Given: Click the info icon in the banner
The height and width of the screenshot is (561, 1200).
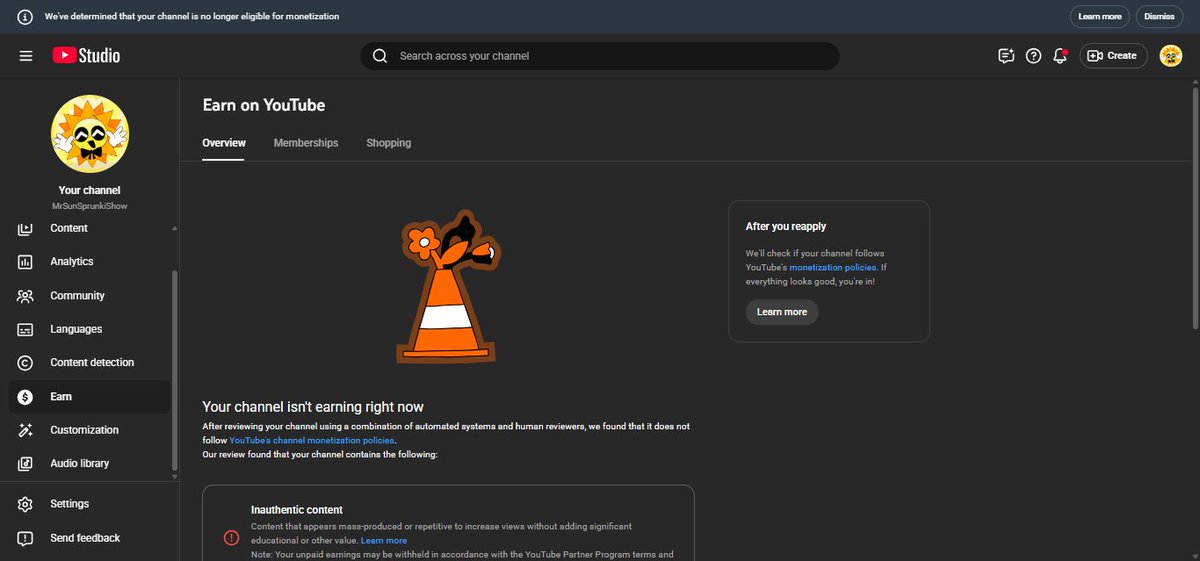Looking at the screenshot, I should (25, 17).
